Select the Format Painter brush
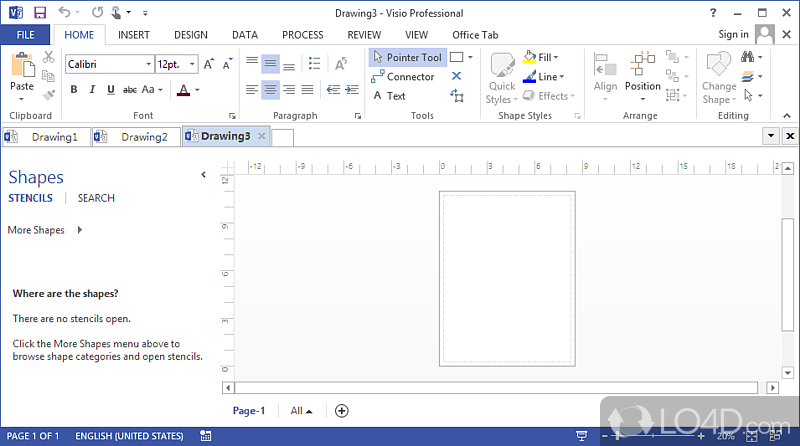Image resolution: width=800 pixels, height=446 pixels. coord(48,95)
